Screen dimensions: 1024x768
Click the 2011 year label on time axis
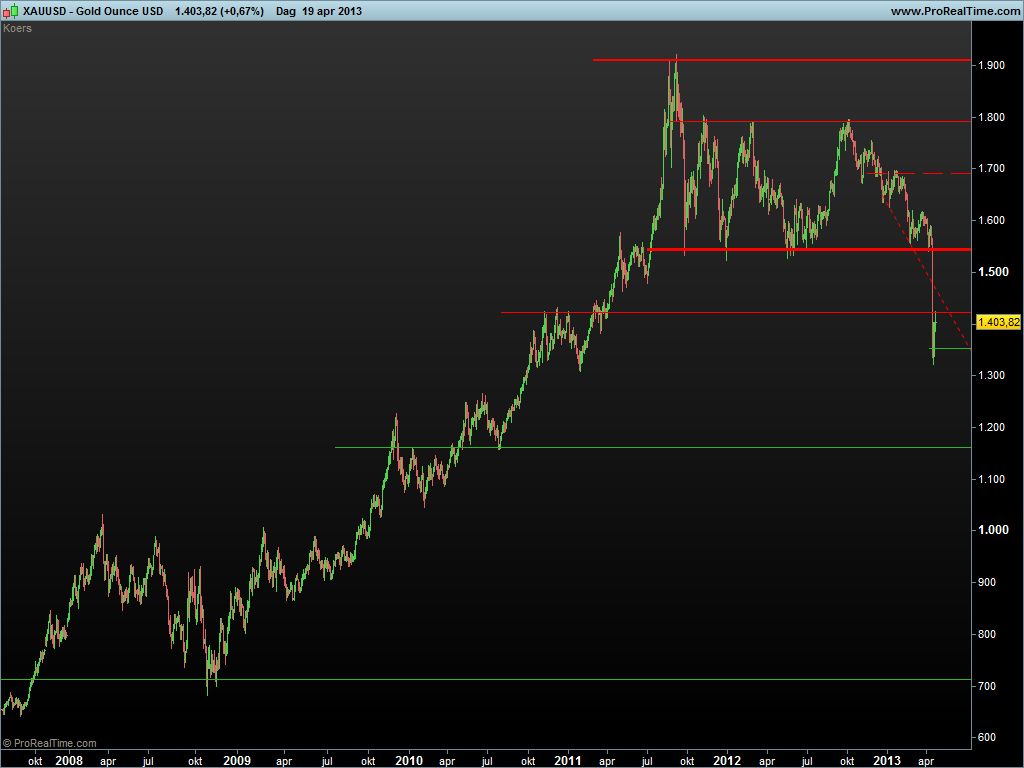coord(568,759)
